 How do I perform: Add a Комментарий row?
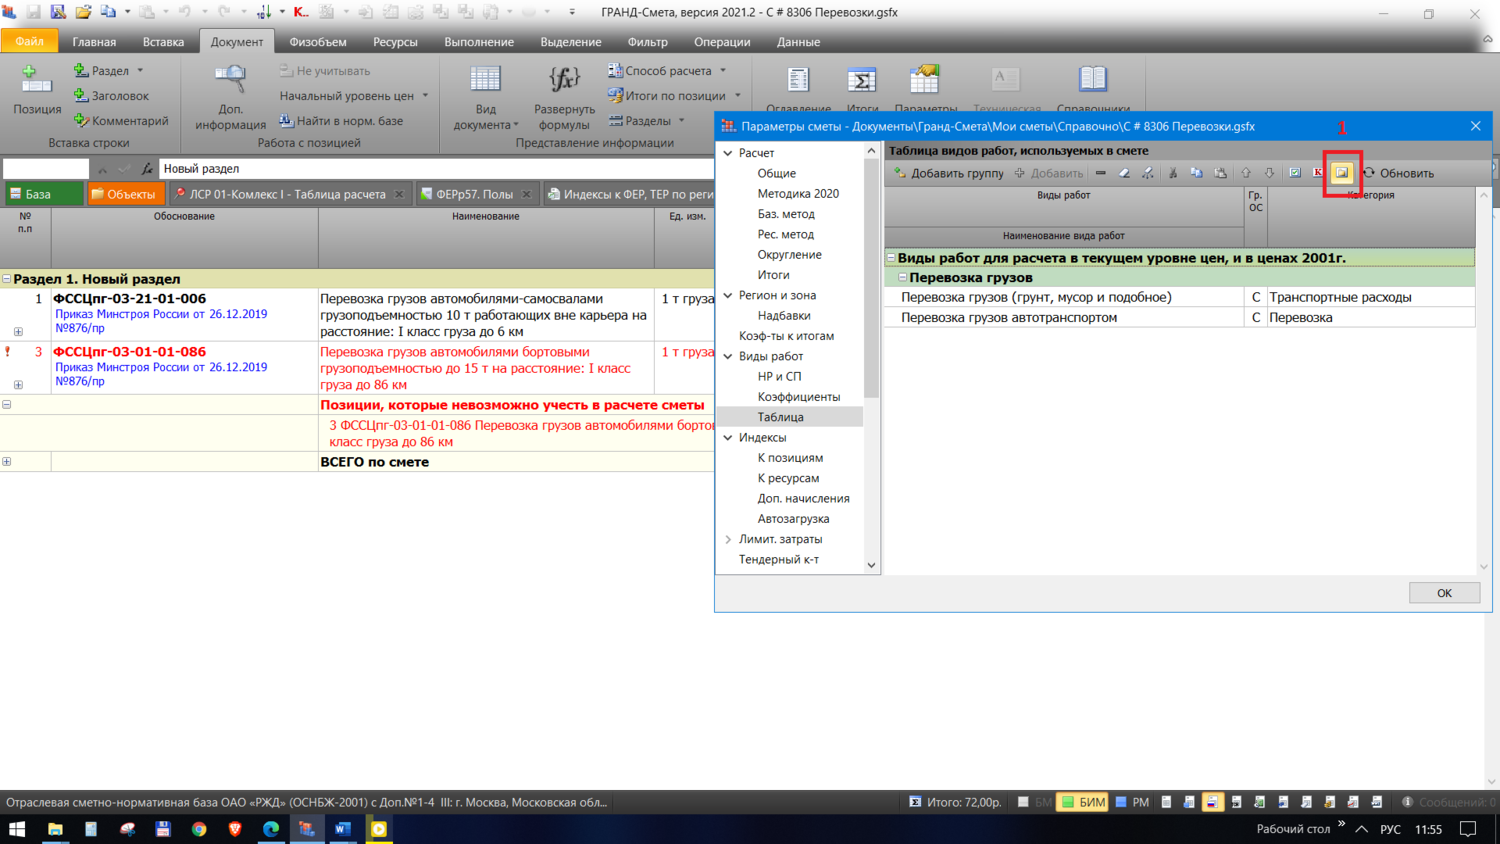pos(120,121)
